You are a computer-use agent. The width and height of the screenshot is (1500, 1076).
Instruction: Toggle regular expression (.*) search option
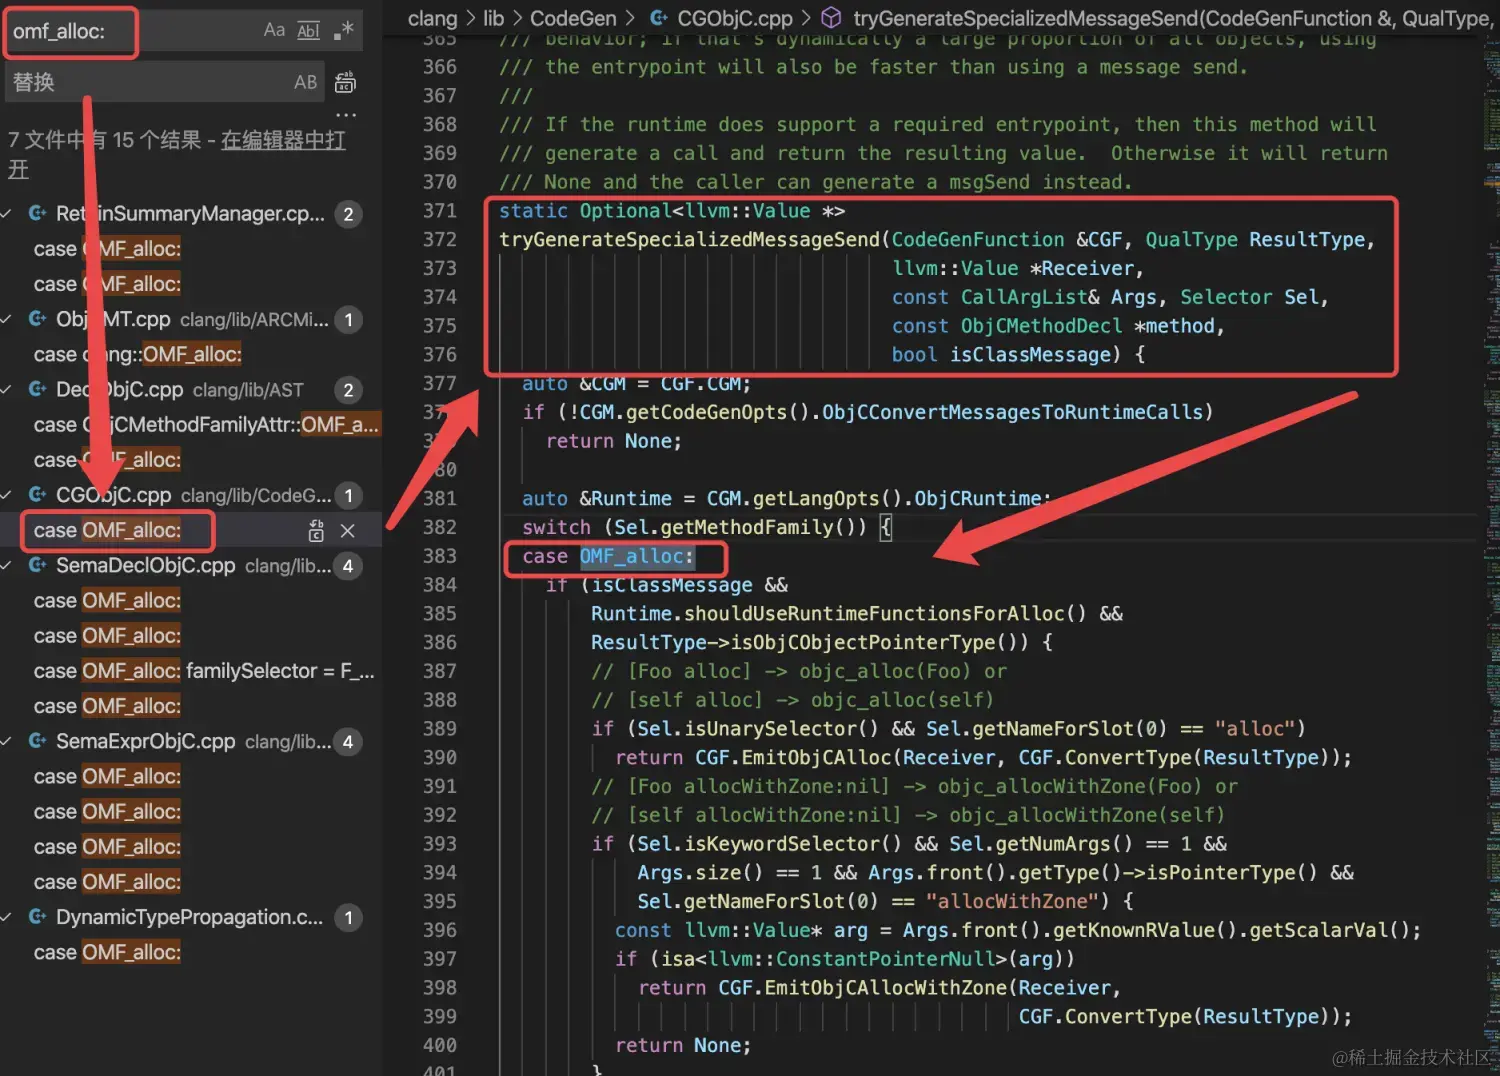343,31
